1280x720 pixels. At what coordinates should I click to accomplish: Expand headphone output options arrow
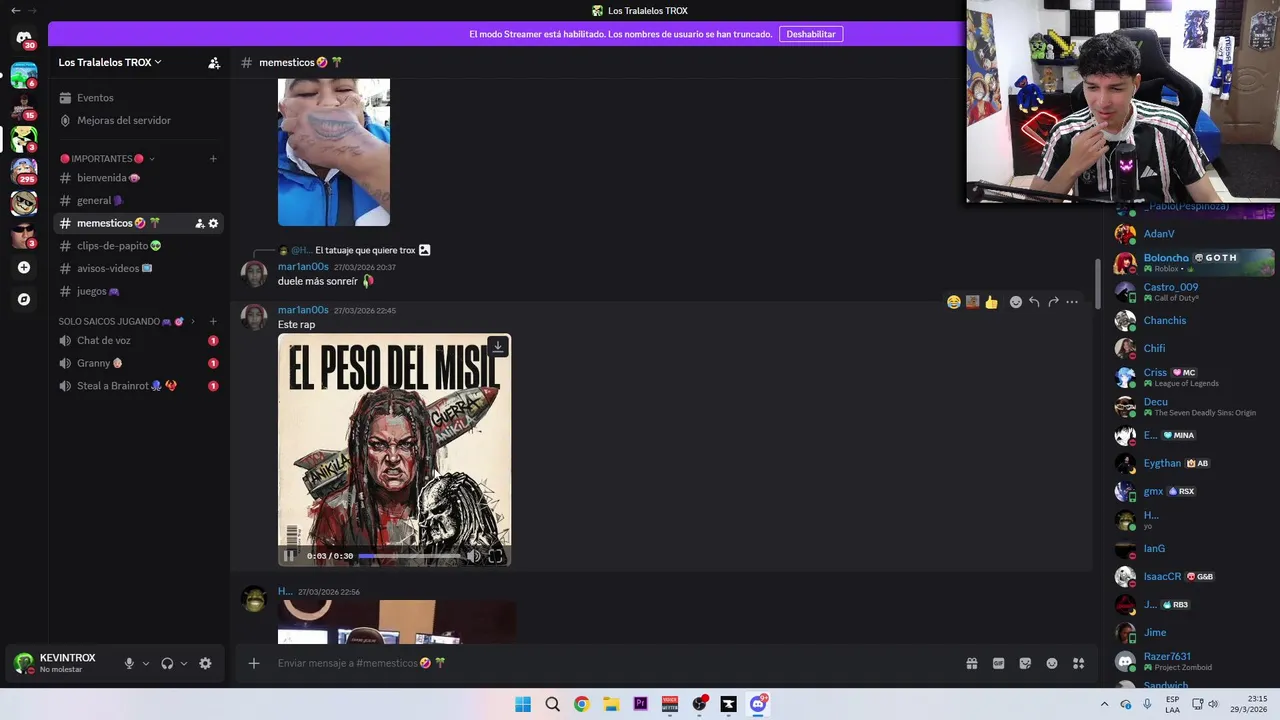click(184, 663)
